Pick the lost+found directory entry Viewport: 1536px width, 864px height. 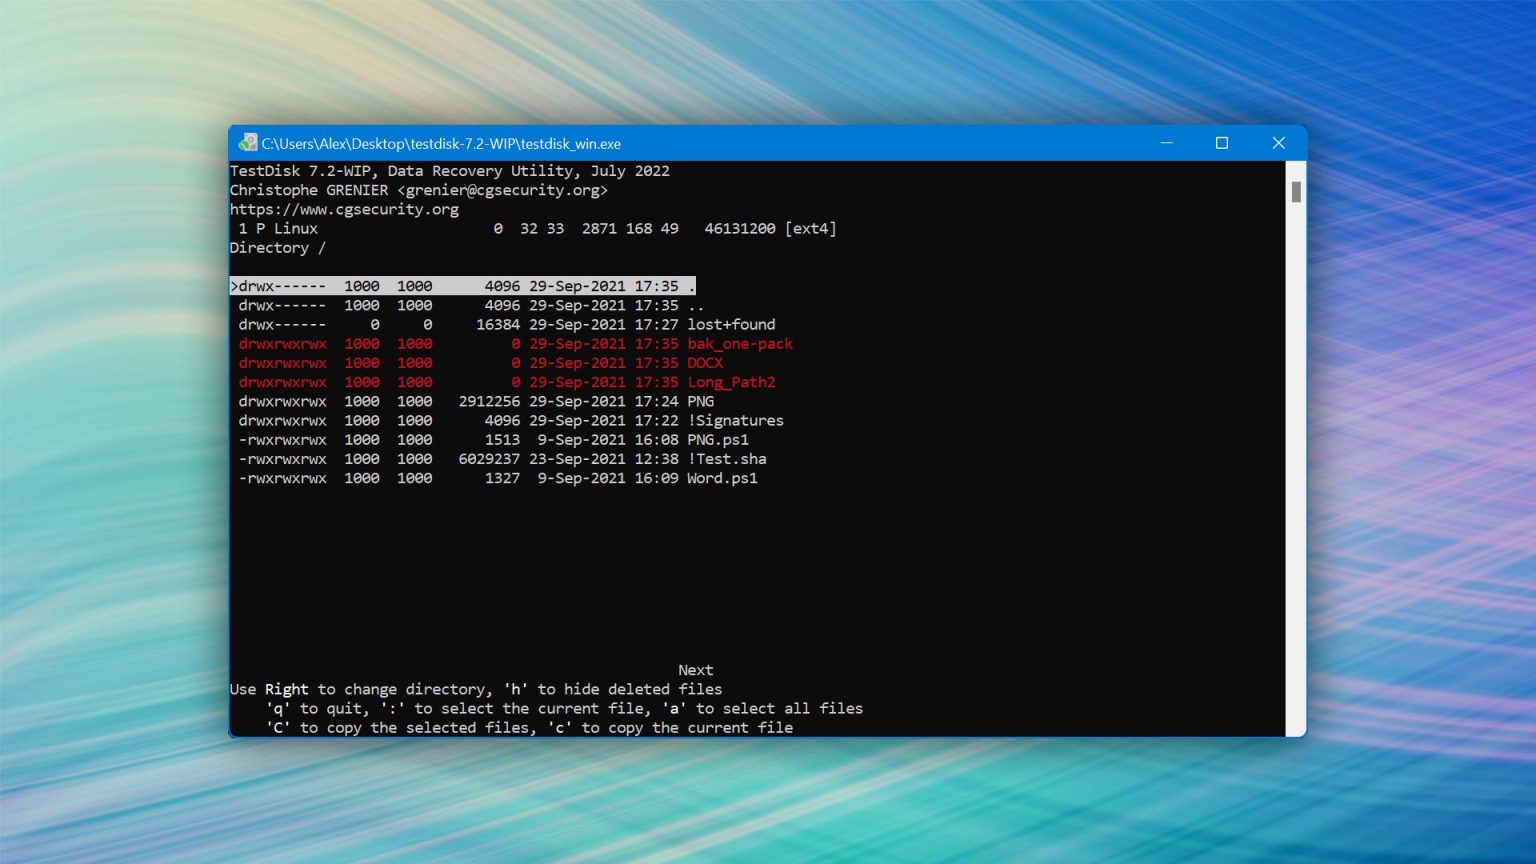730,325
